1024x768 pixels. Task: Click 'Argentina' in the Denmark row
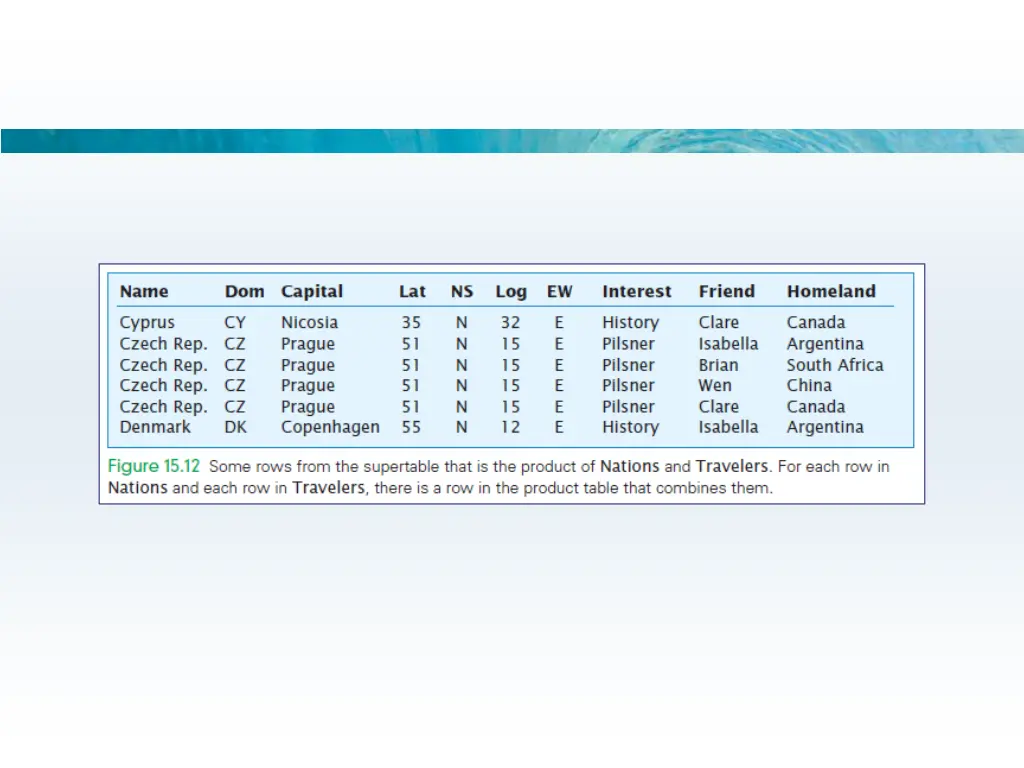(x=825, y=428)
